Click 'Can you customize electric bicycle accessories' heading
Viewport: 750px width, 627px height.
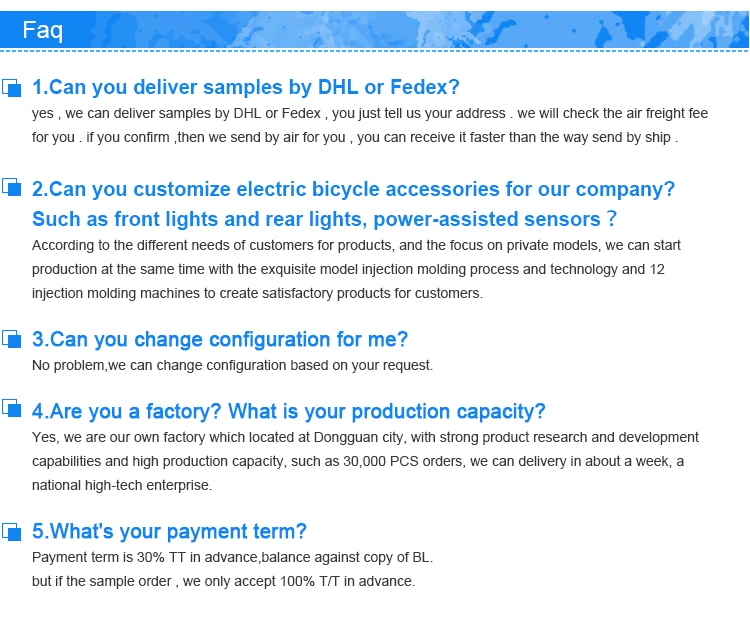[354, 189]
